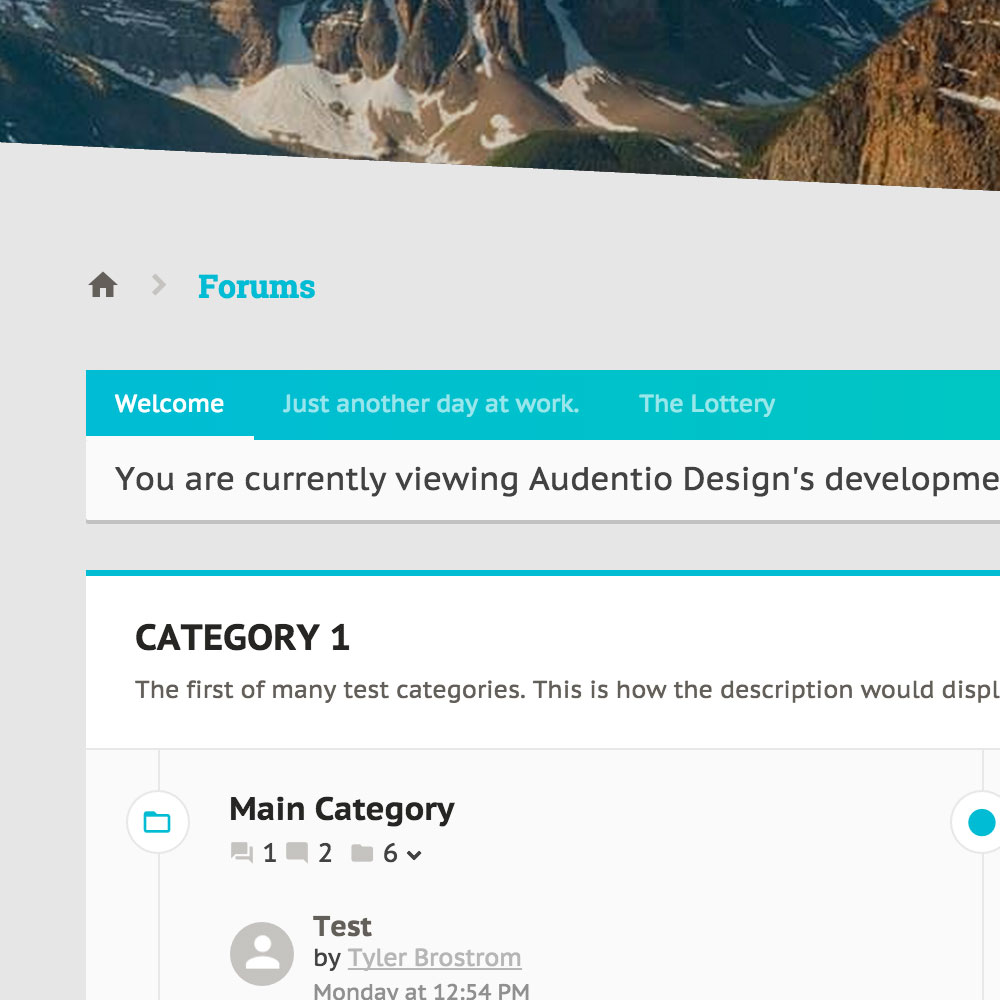Click the blue circle indicator at right
The image size is (1000, 1000).
[982, 823]
